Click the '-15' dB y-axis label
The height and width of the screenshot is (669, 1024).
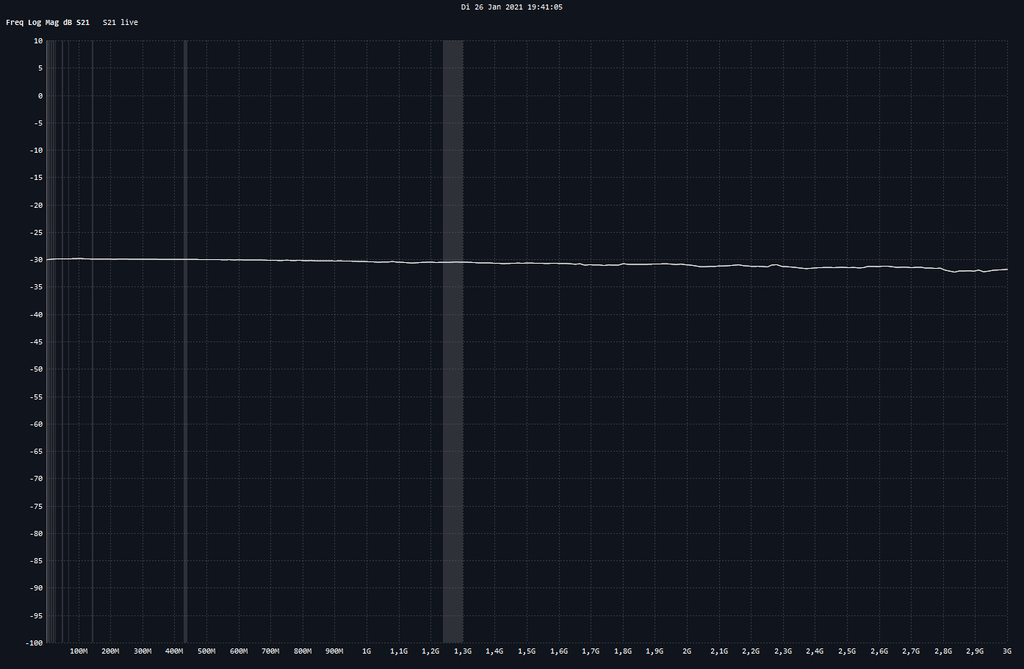[x=35, y=178]
